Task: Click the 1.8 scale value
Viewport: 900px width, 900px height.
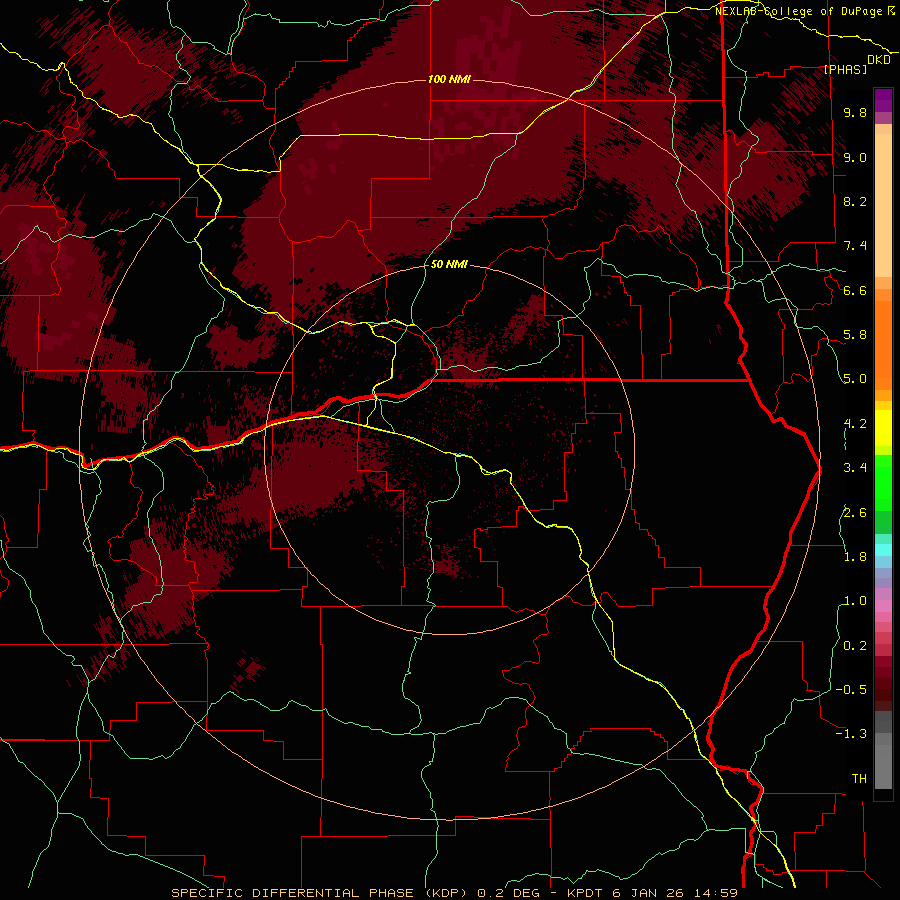Action: (x=855, y=557)
